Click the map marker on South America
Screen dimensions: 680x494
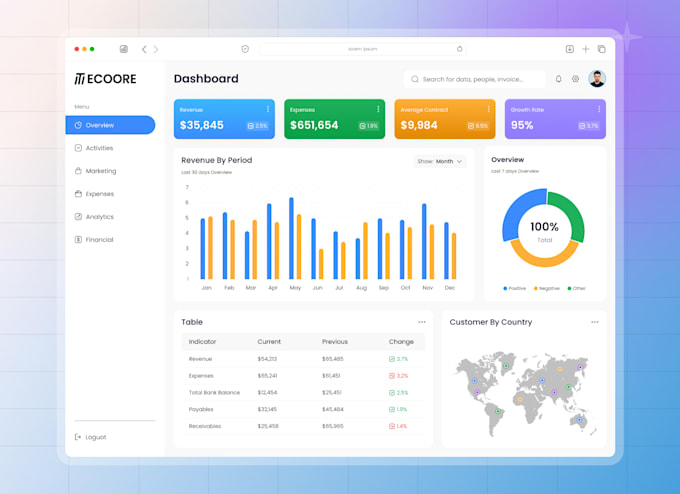498,411
